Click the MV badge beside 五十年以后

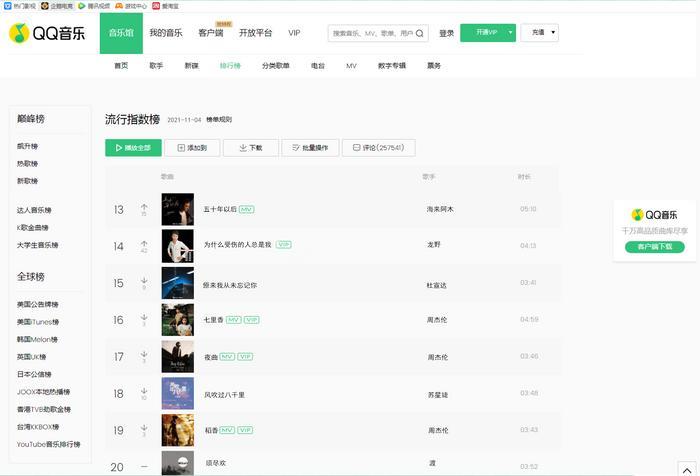click(247, 209)
